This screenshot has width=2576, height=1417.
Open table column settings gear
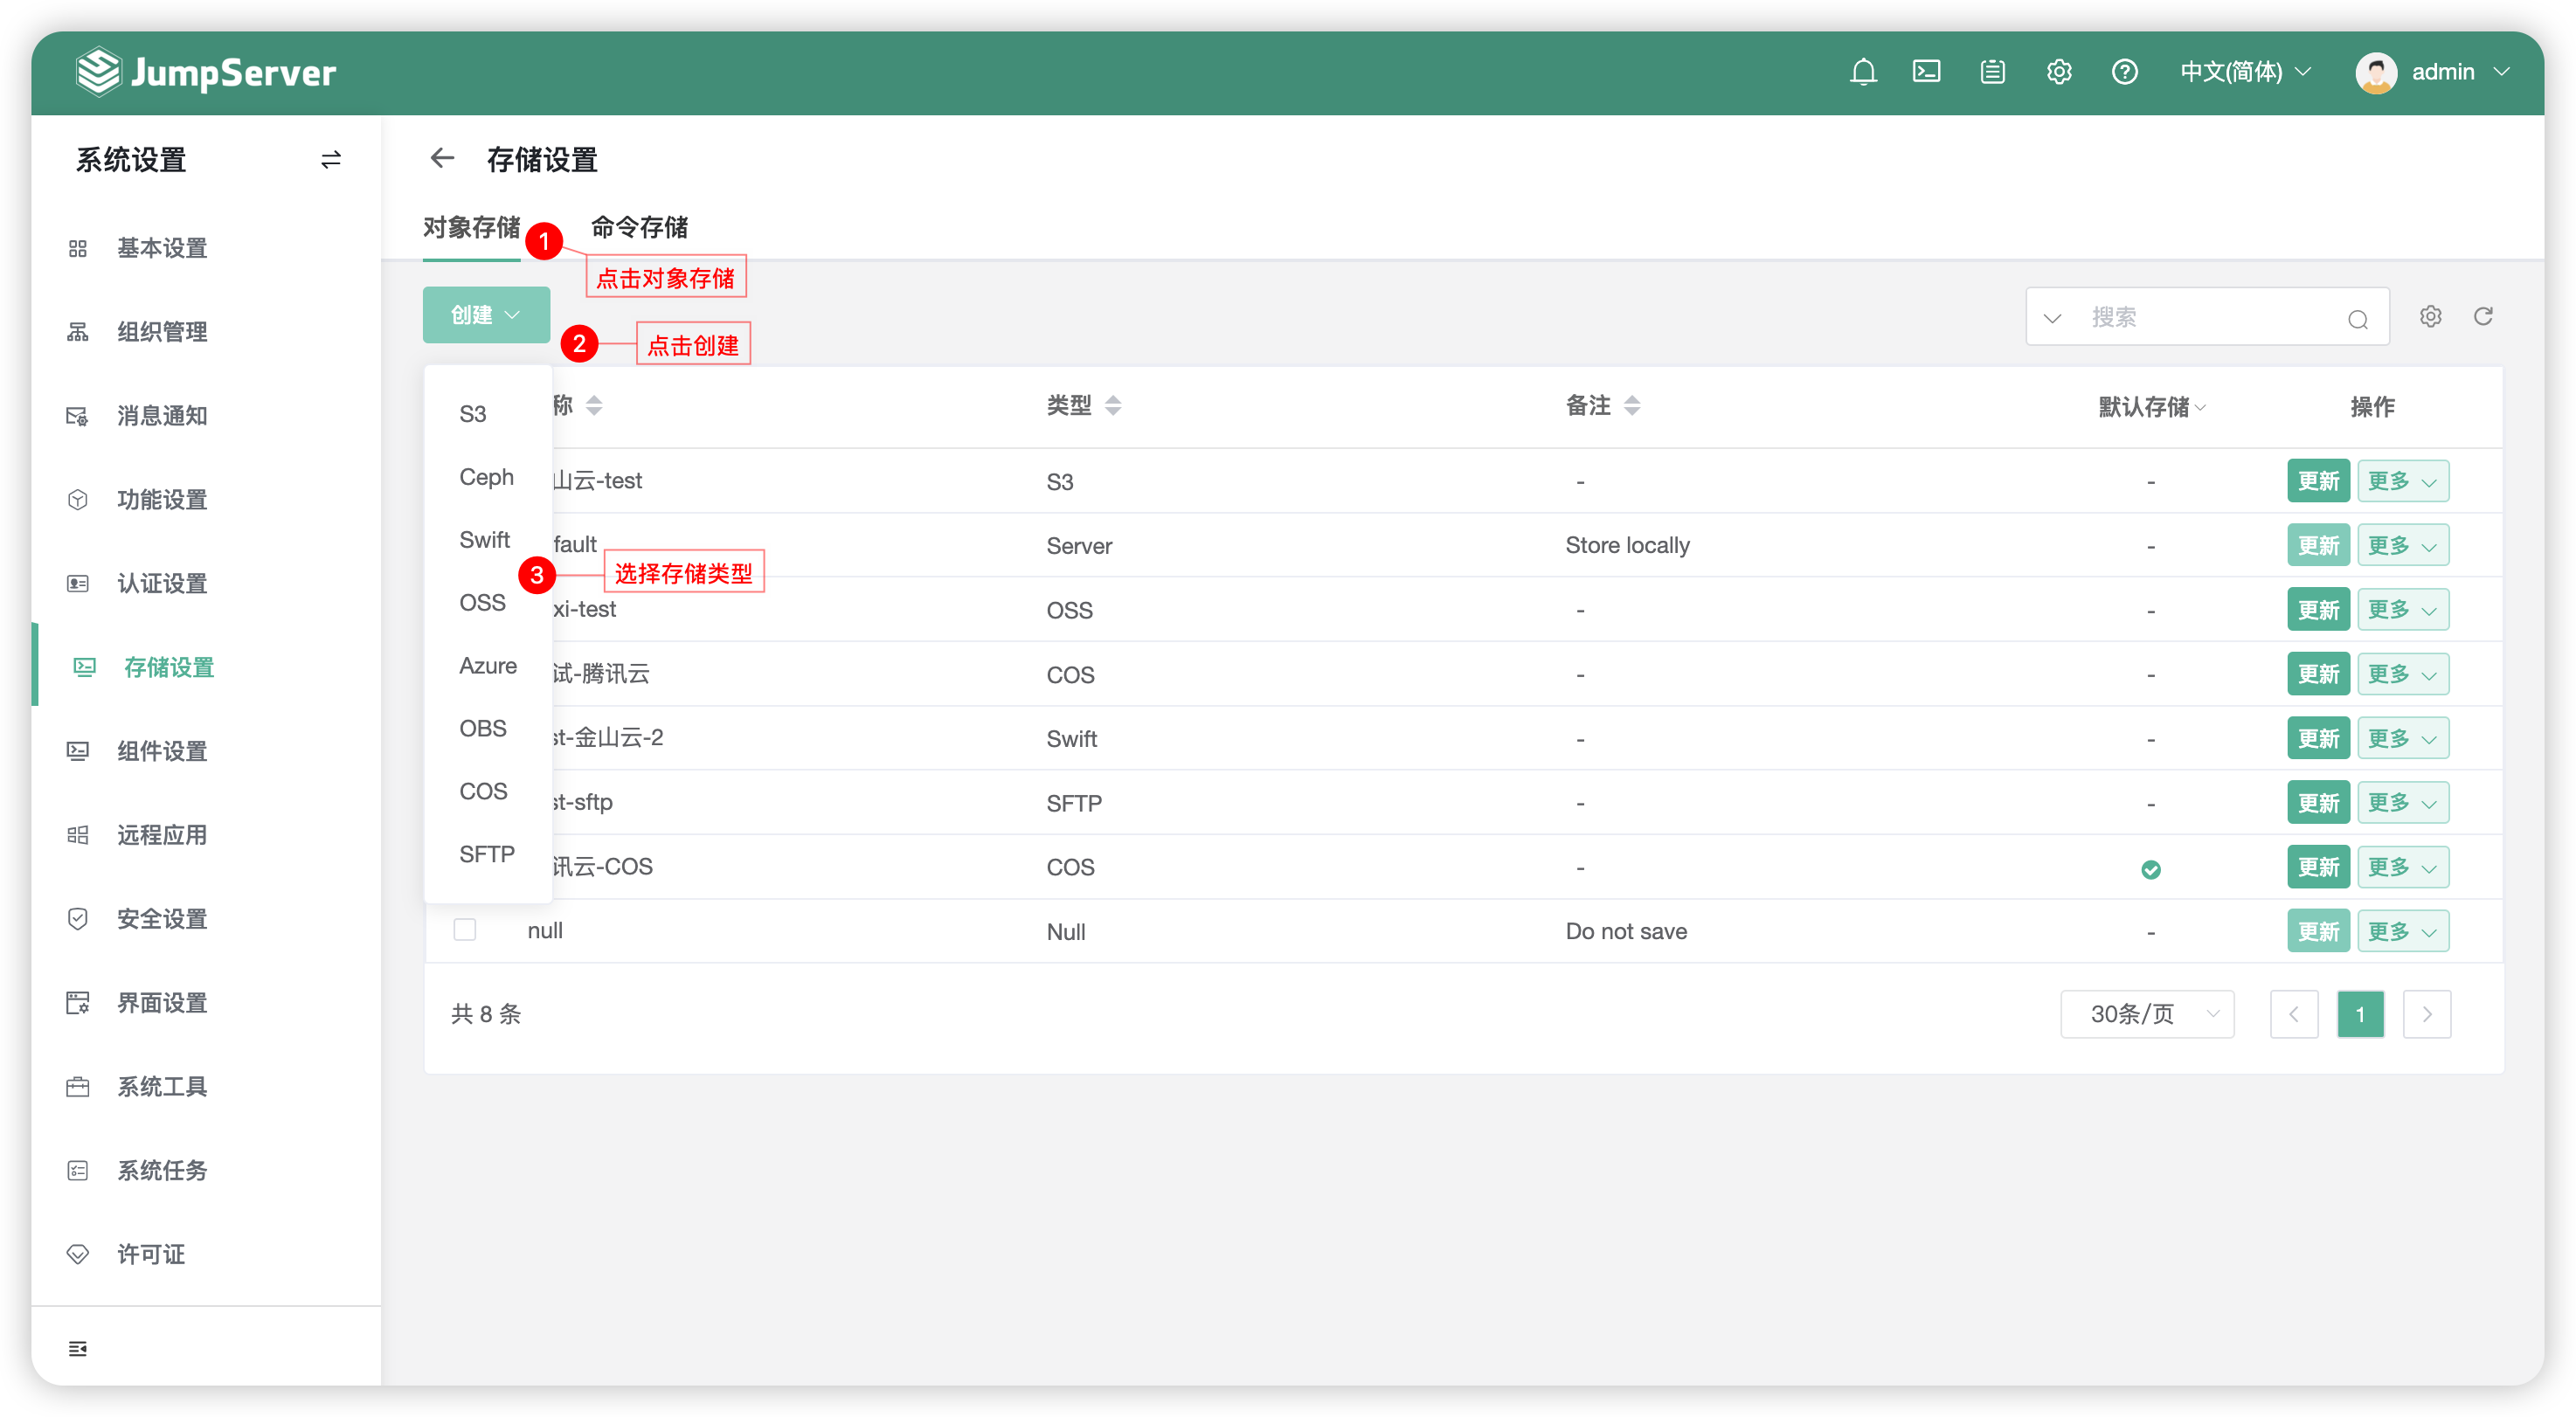click(x=2430, y=316)
